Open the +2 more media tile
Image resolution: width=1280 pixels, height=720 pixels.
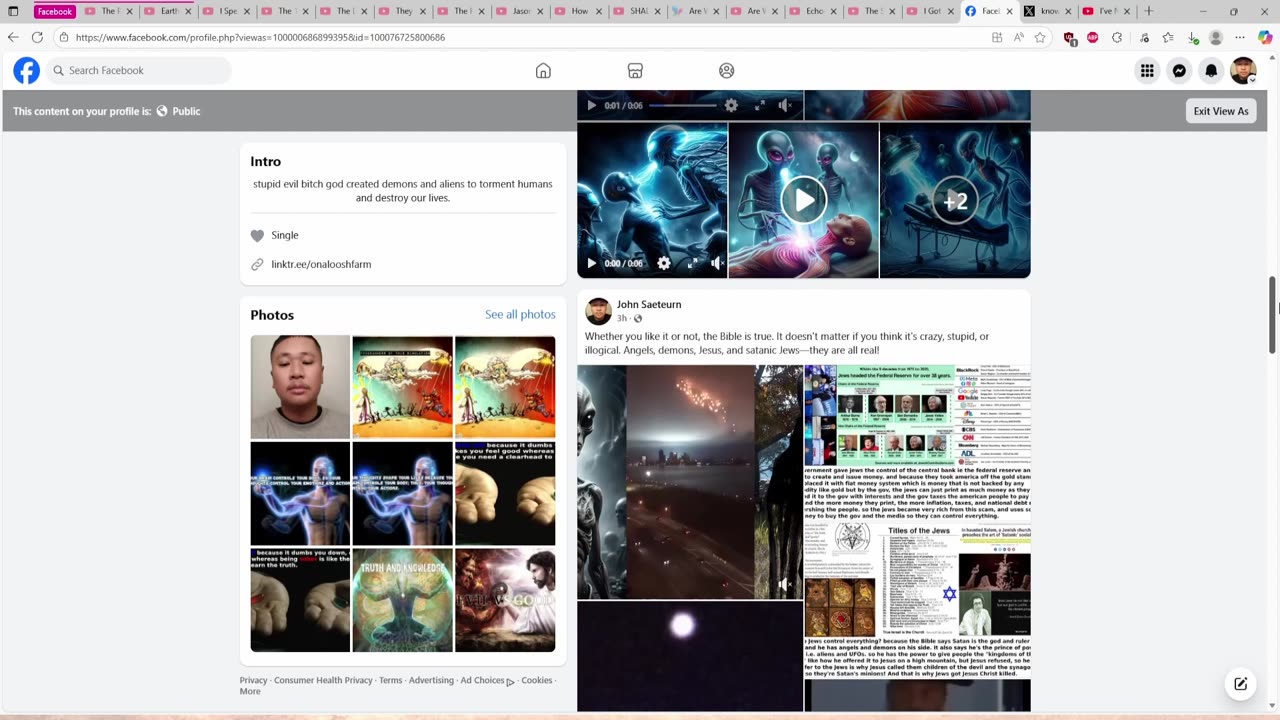pos(955,200)
